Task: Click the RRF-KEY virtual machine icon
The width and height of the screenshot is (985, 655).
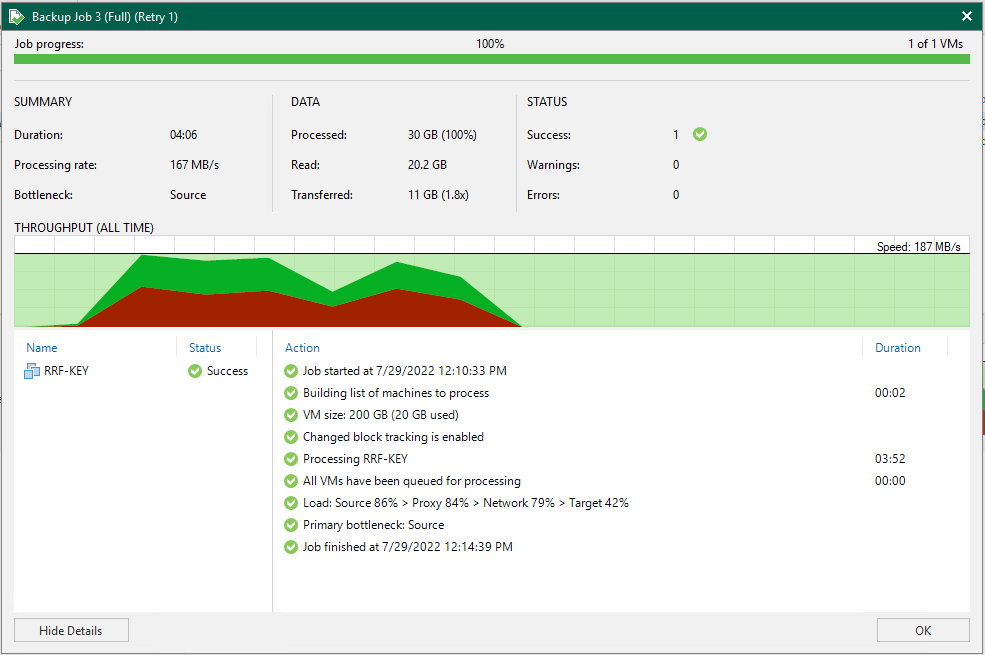Action: click(x=32, y=371)
